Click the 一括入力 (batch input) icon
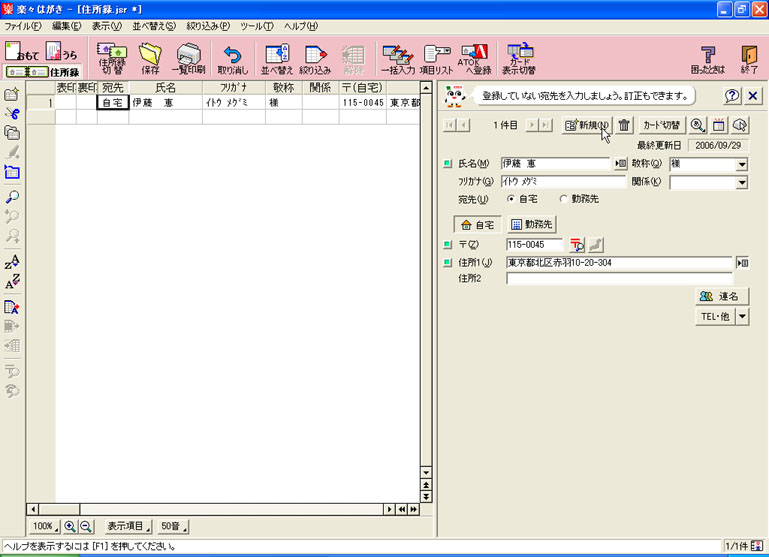This screenshot has width=769, height=557. tap(397, 59)
